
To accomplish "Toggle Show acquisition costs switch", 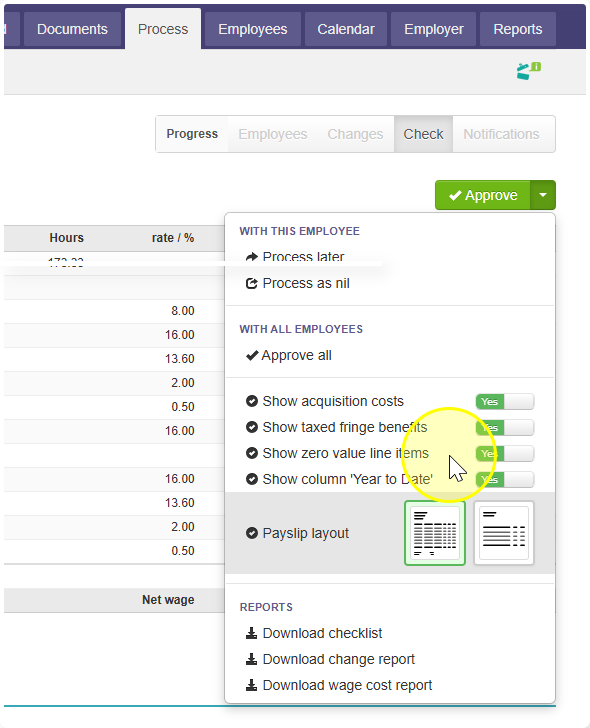I will [x=505, y=402].
